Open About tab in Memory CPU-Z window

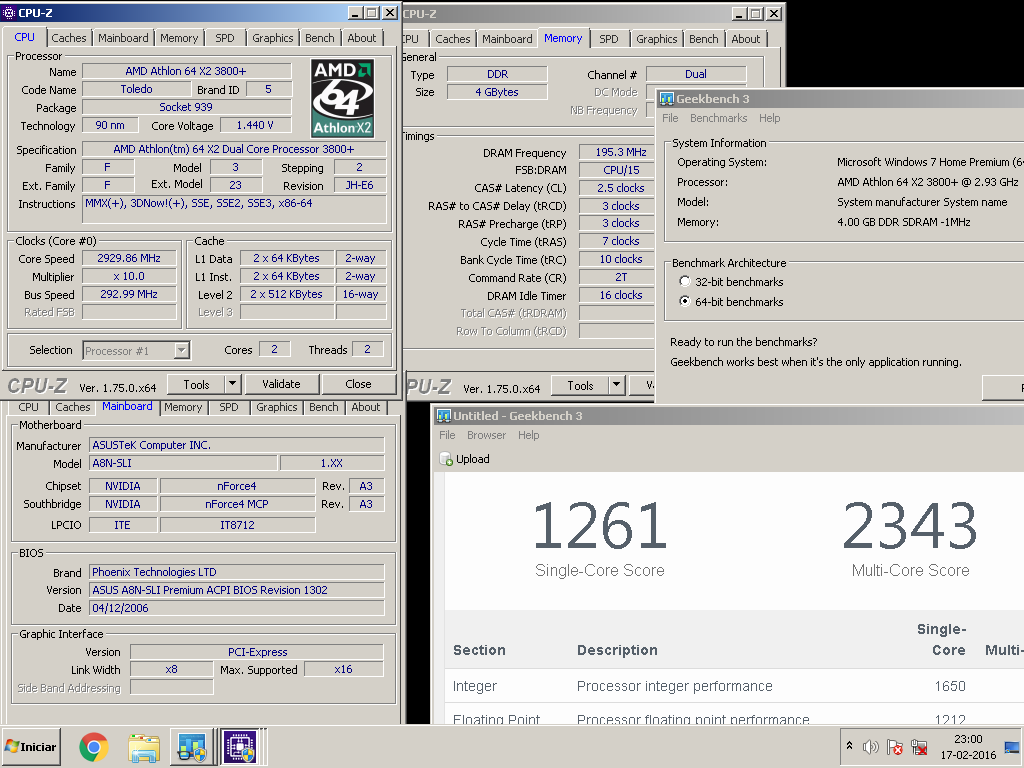(745, 39)
